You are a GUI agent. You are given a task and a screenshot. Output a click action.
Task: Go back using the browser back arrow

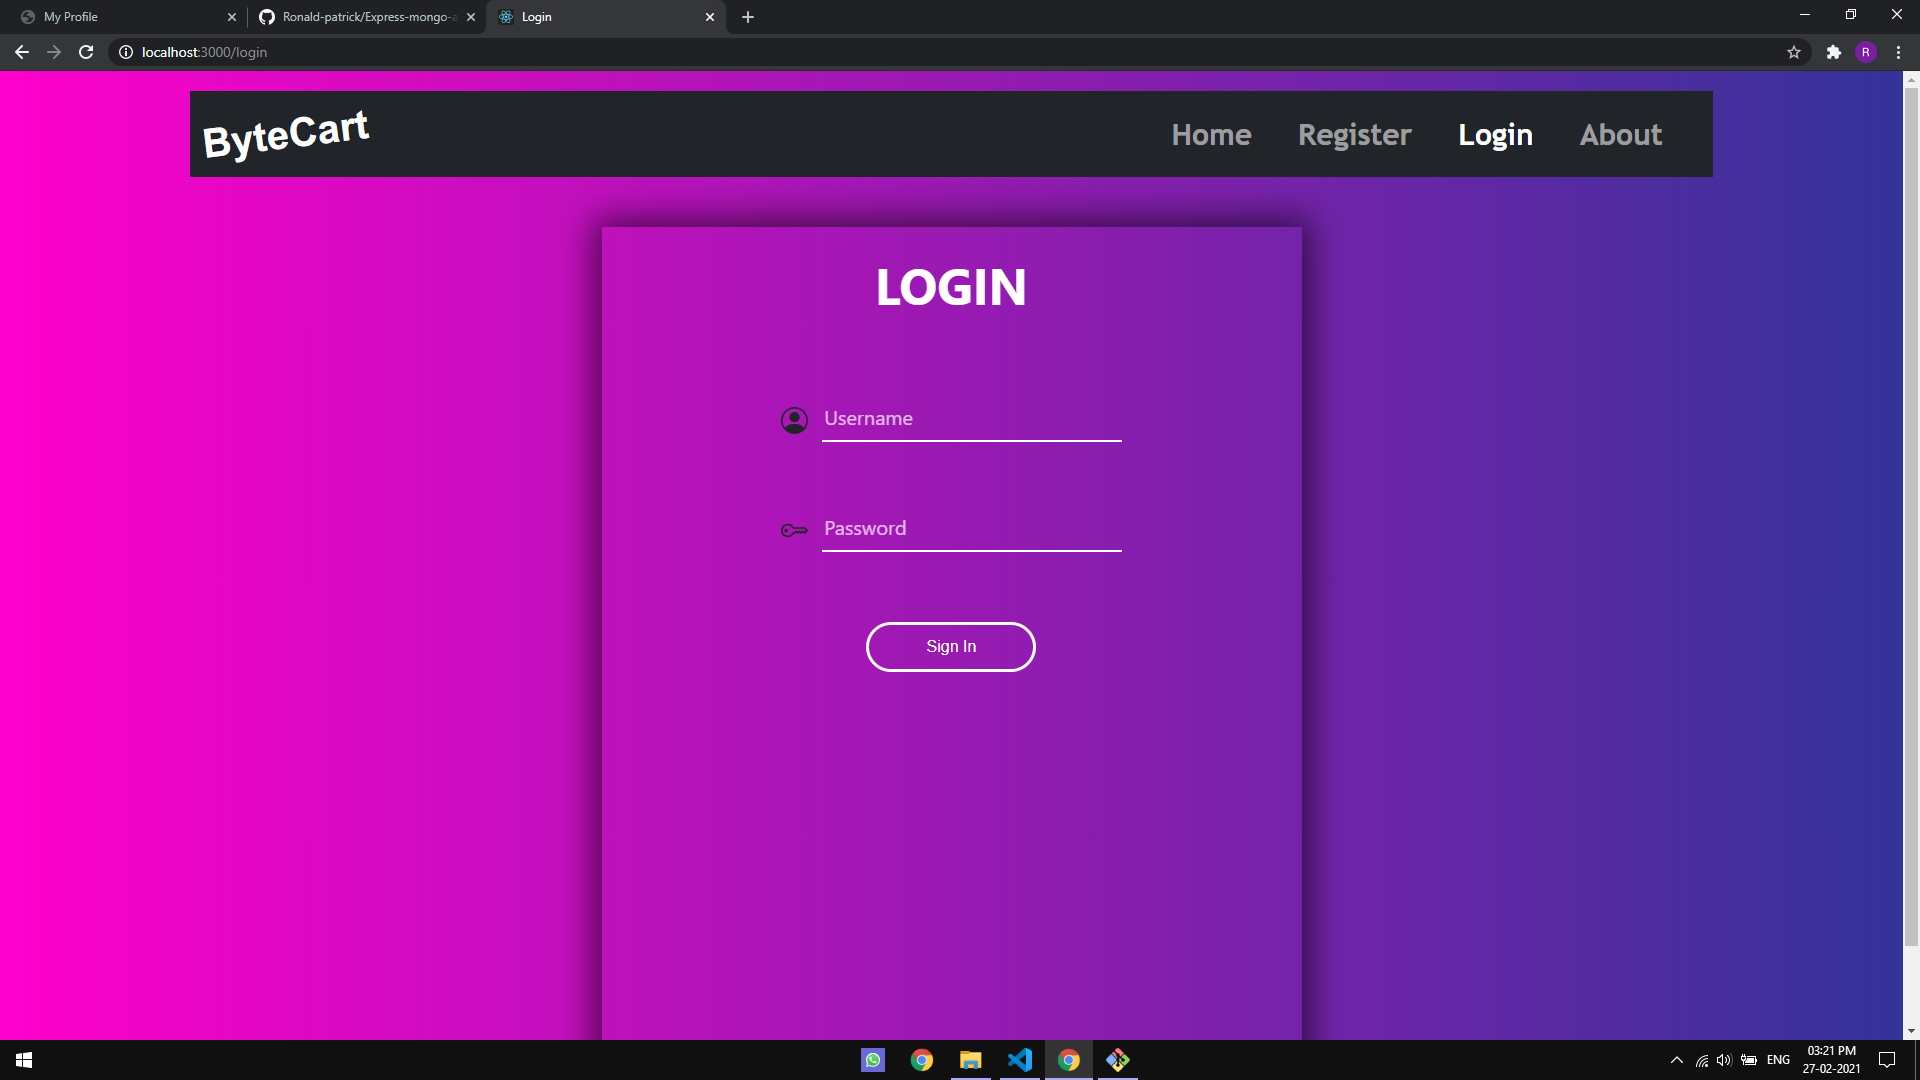tap(22, 52)
